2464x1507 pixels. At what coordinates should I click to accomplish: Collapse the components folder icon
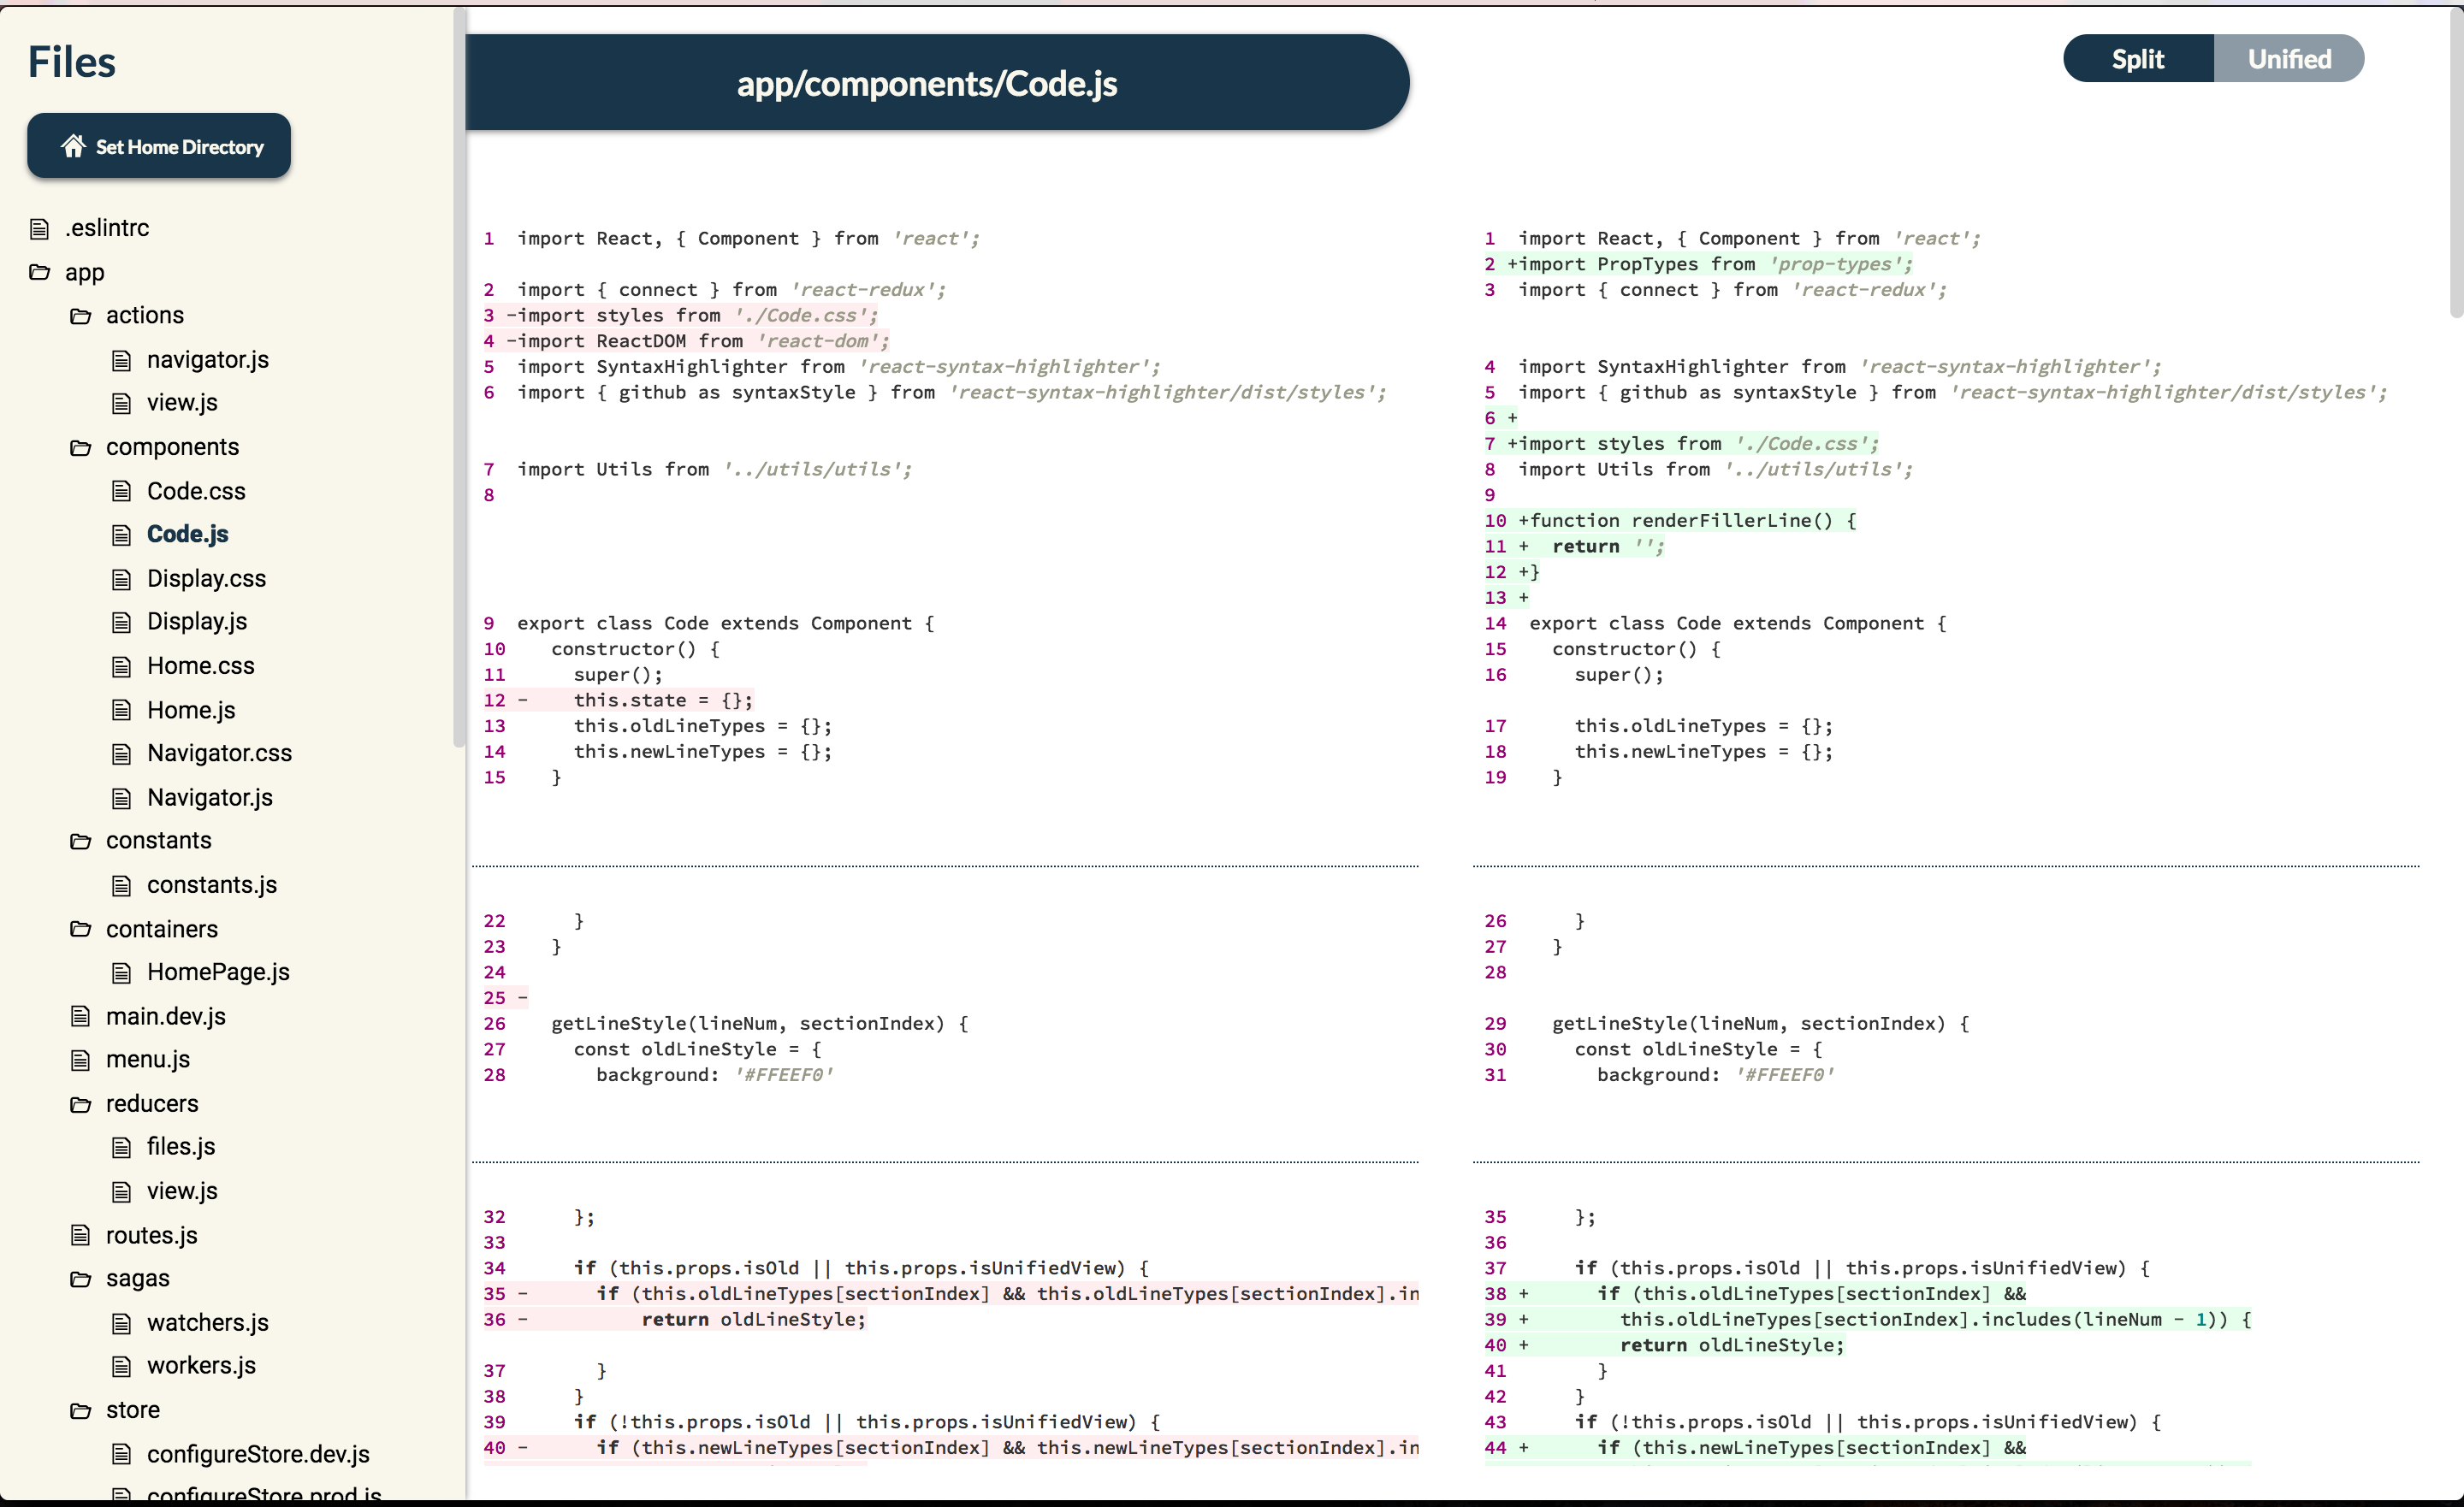pyautogui.click(x=81, y=447)
